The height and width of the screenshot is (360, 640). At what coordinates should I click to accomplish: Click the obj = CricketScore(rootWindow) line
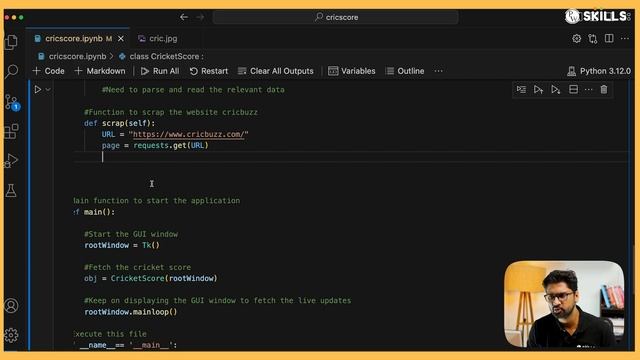[x=151, y=278]
